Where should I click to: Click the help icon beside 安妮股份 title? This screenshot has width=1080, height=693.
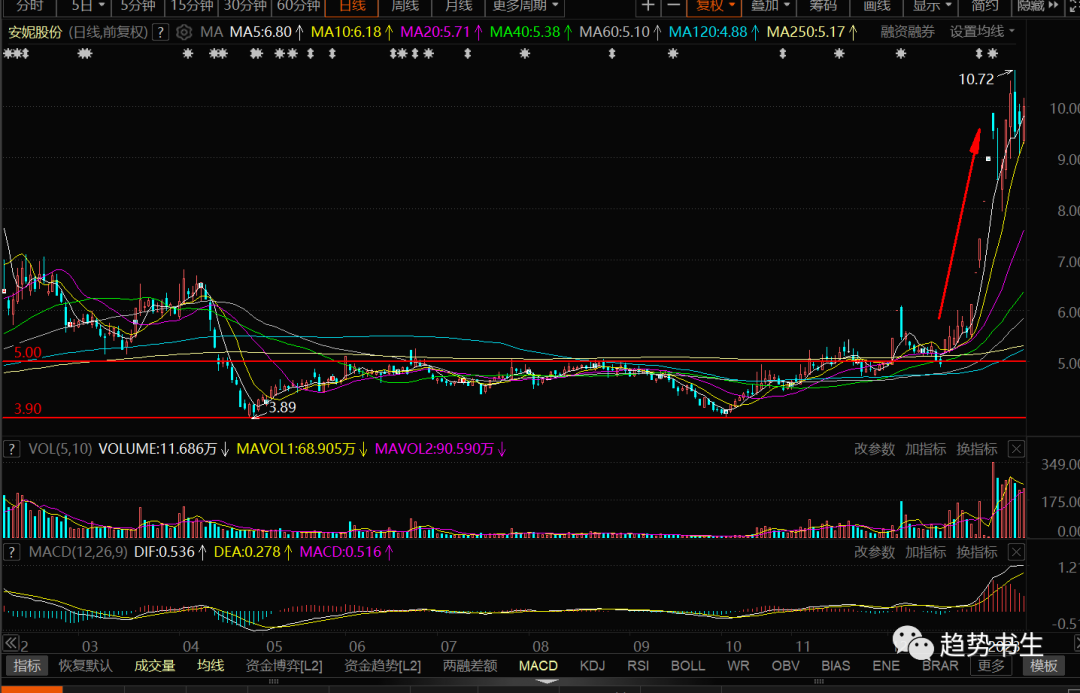(x=160, y=31)
